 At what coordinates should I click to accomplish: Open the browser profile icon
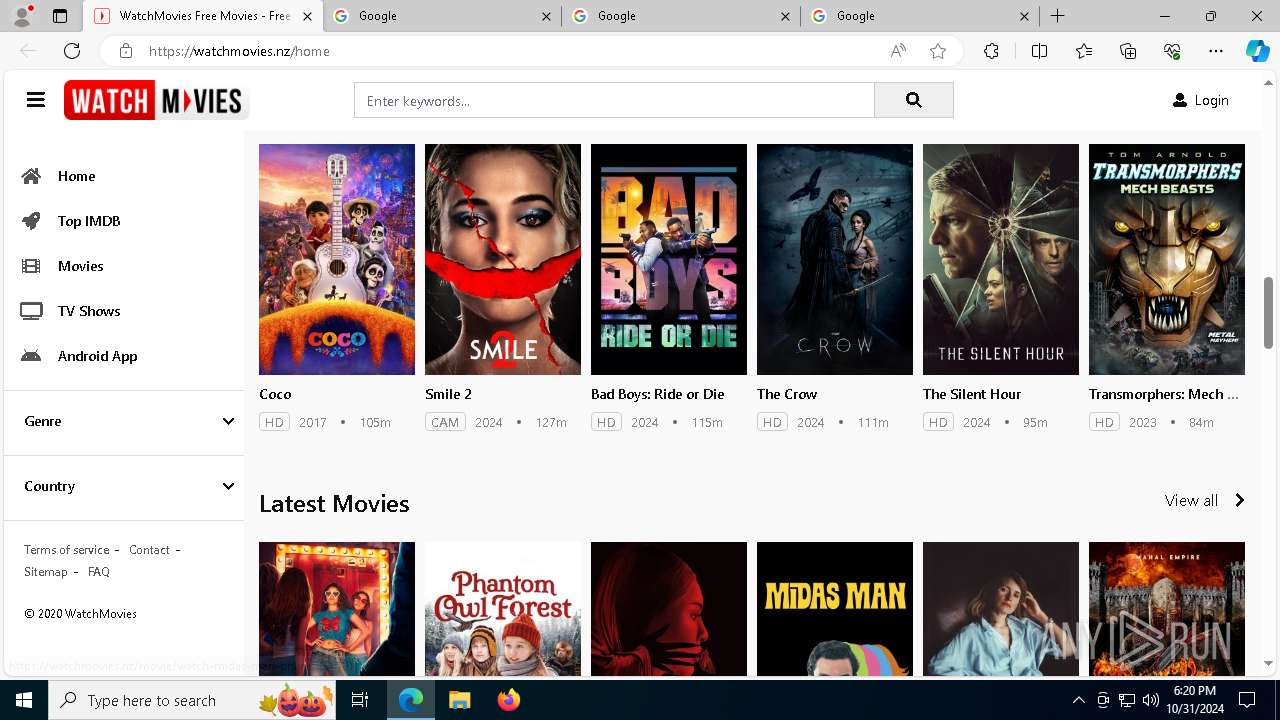click(22, 16)
